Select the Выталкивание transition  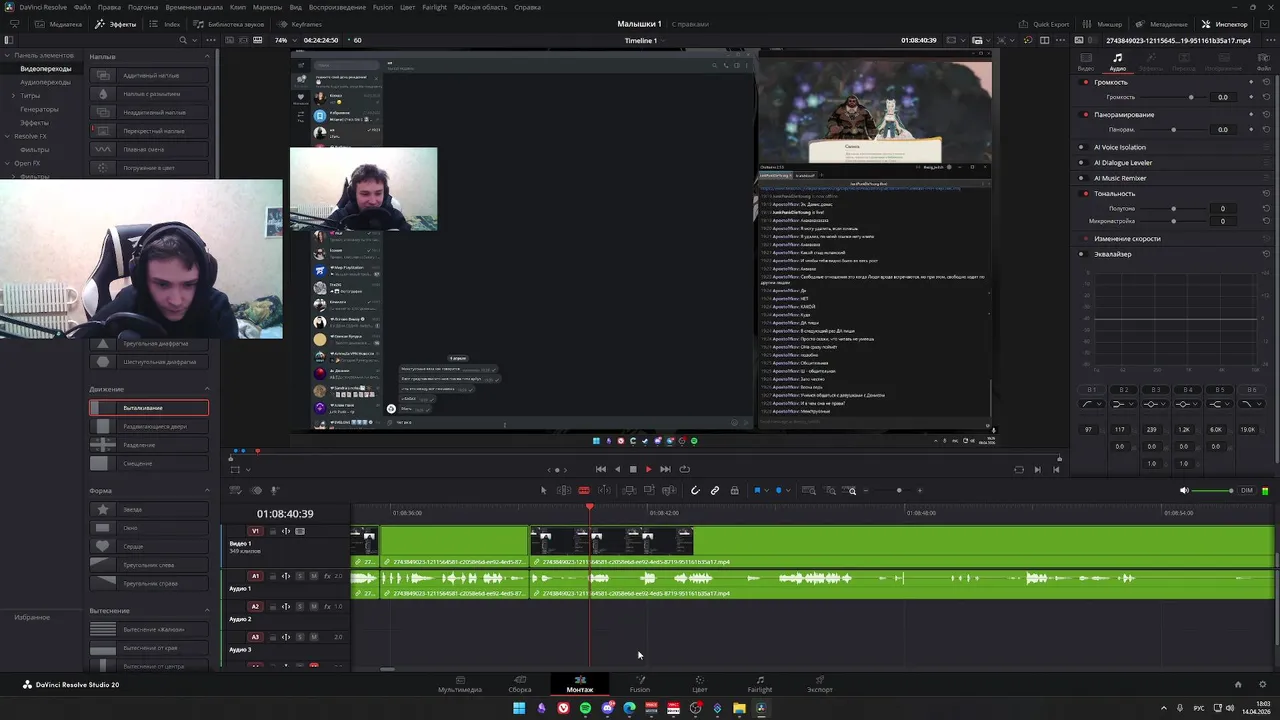click(x=149, y=408)
